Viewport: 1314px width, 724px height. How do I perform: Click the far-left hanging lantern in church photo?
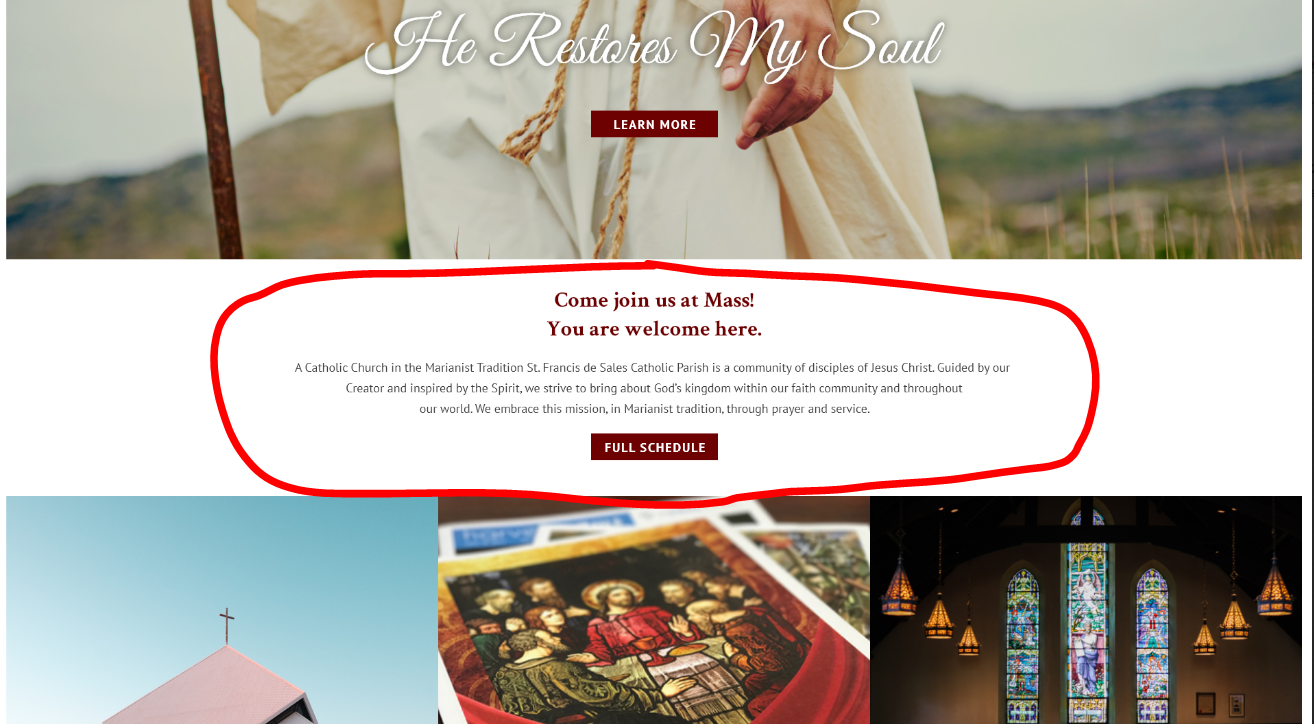click(898, 588)
